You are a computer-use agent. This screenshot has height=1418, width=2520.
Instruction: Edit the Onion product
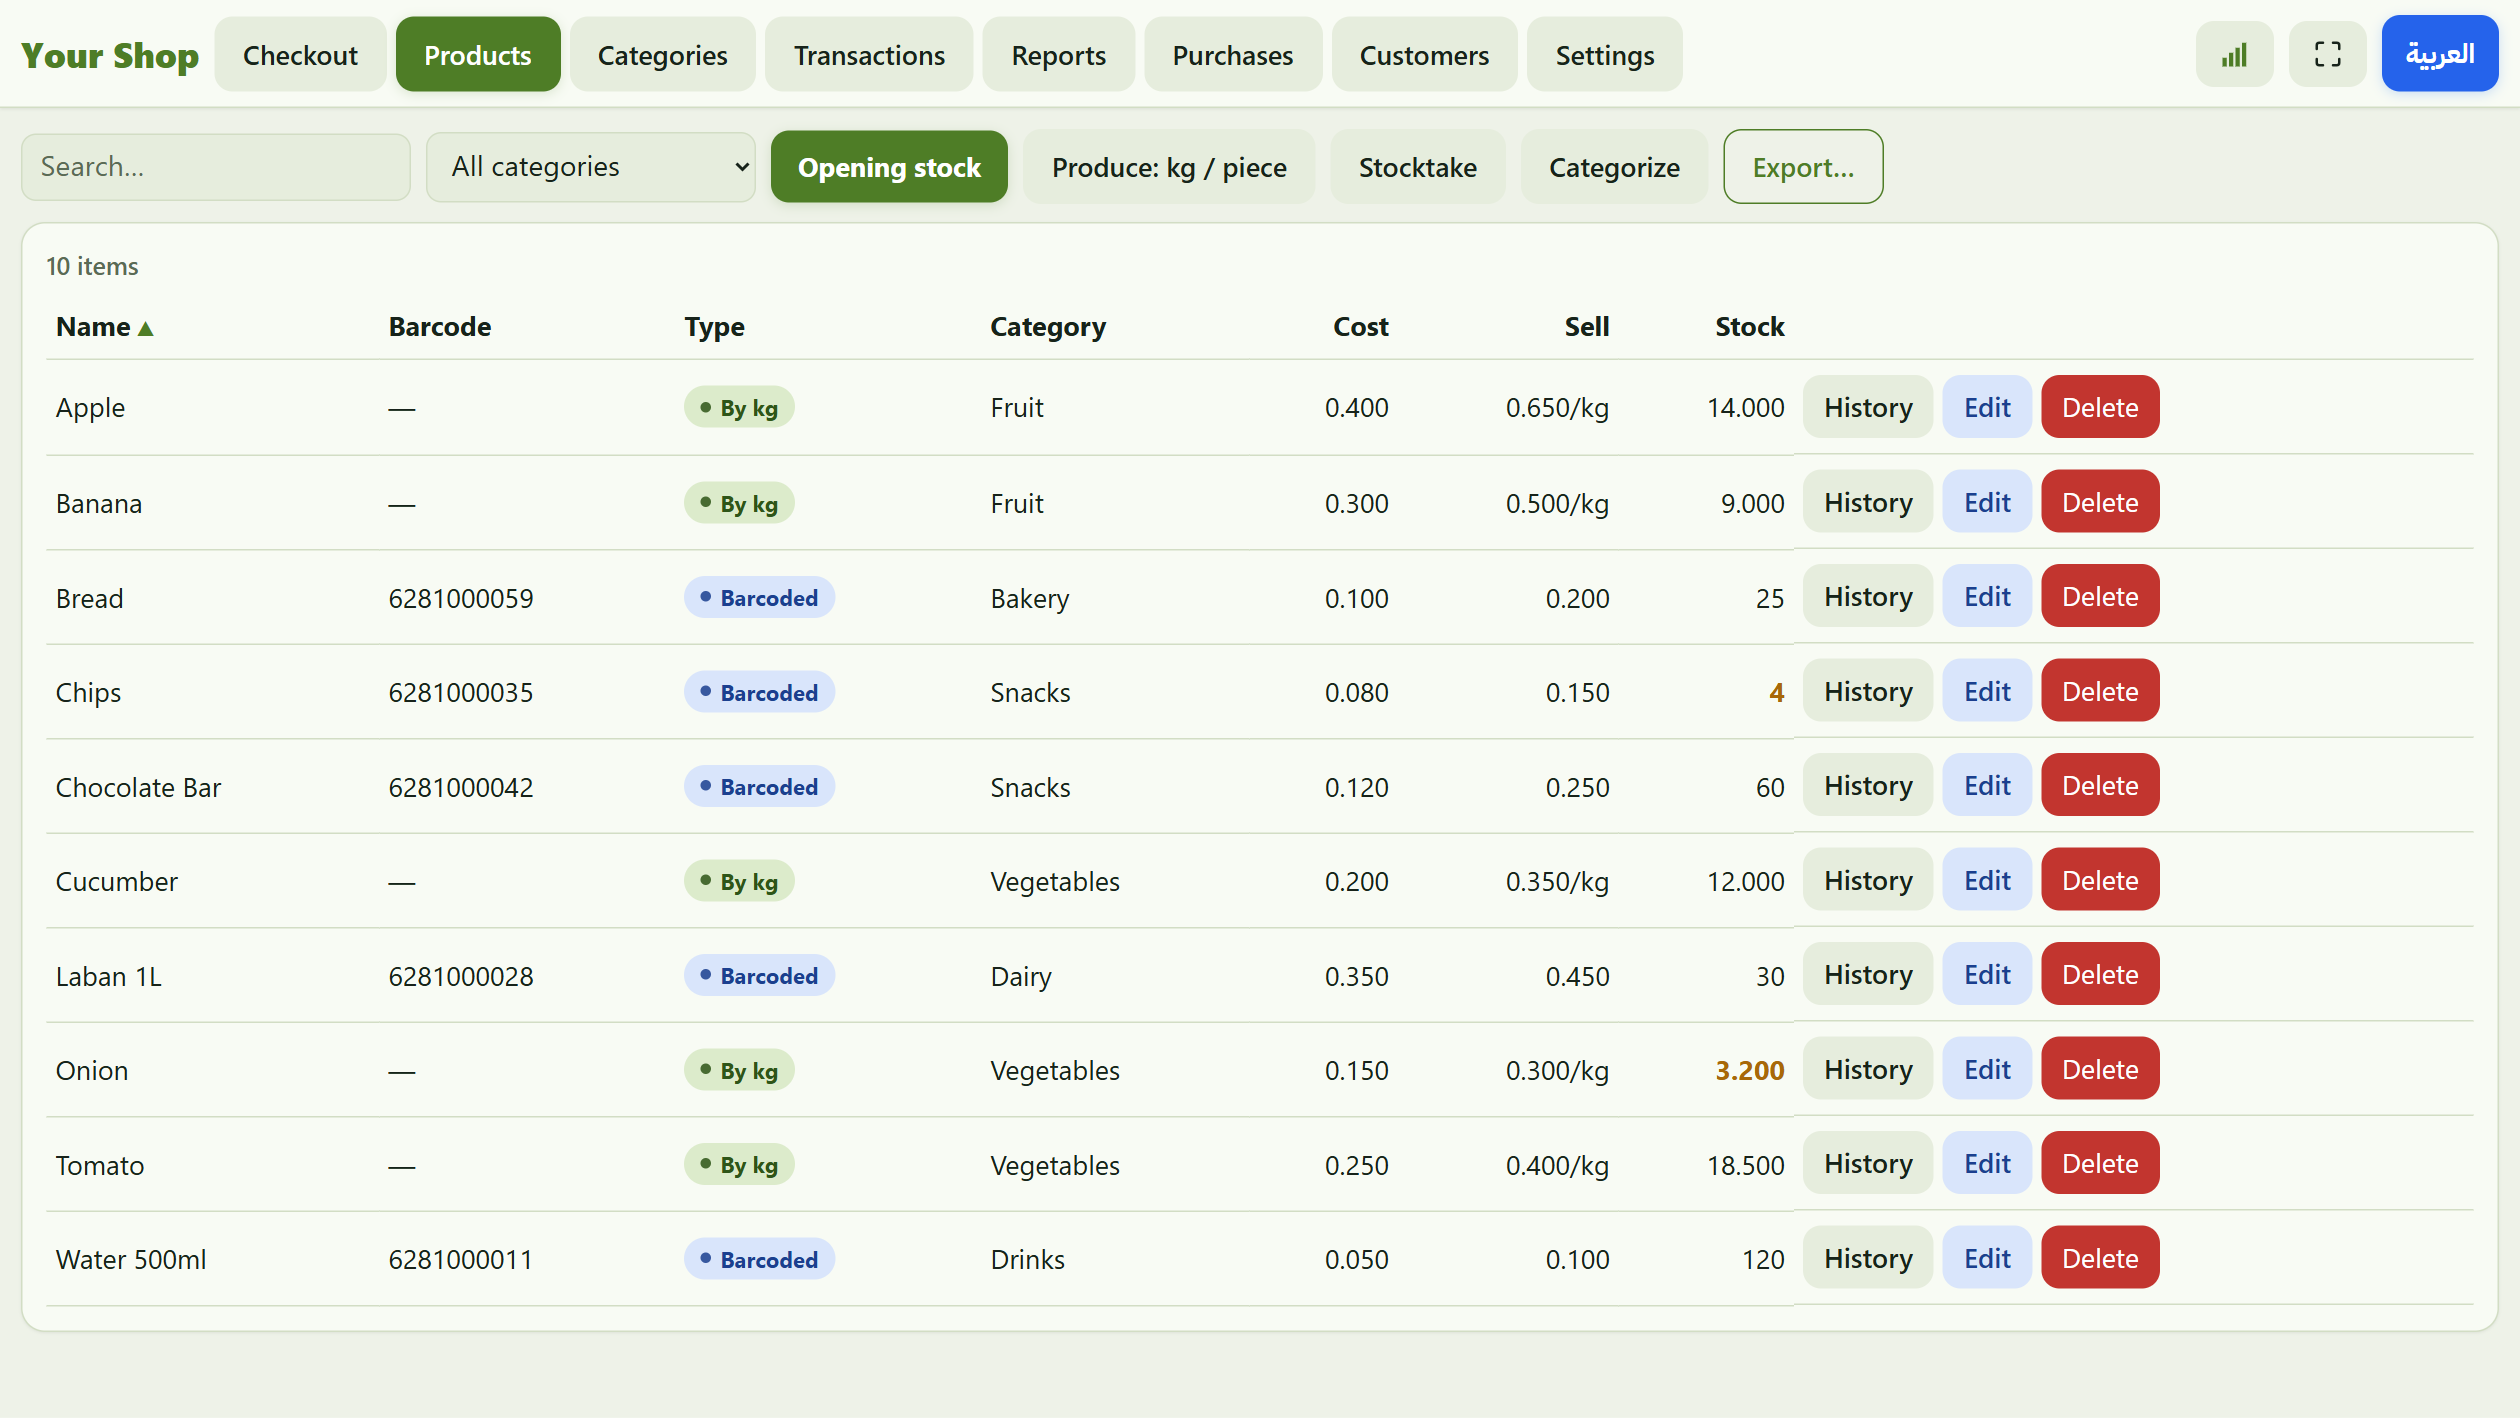(1987, 1069)
